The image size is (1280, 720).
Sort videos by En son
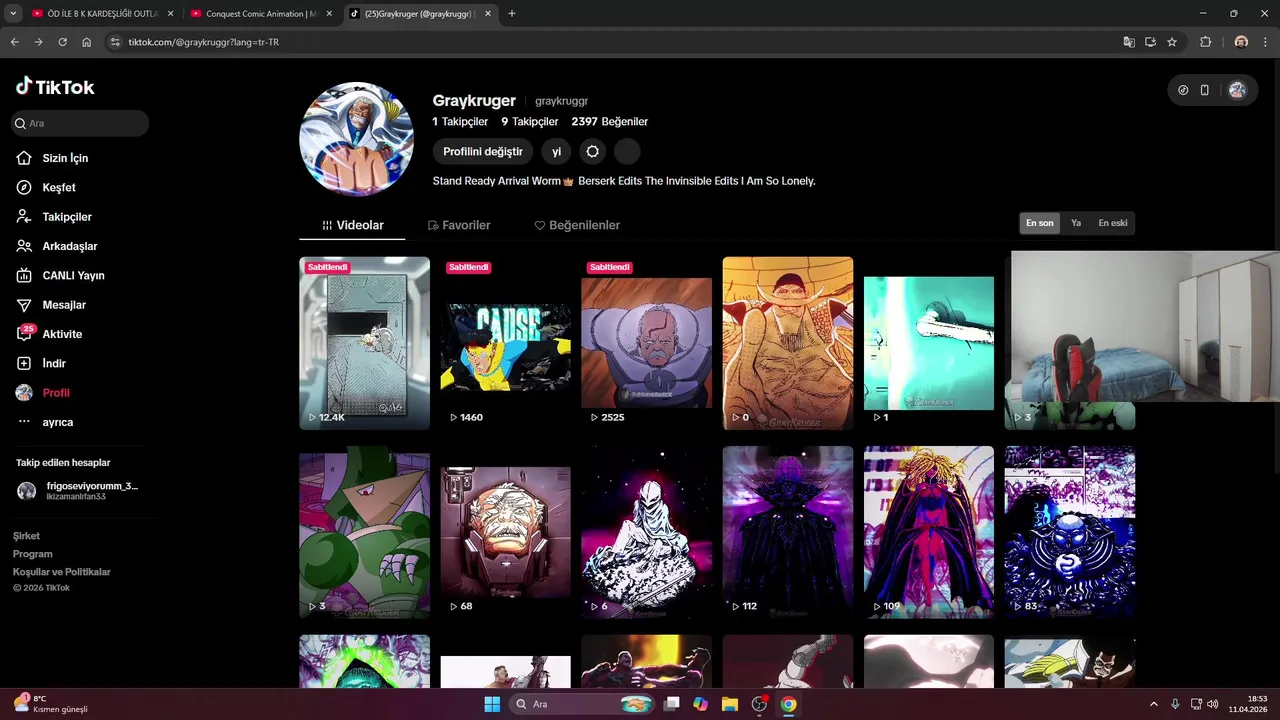[1040, 223]
